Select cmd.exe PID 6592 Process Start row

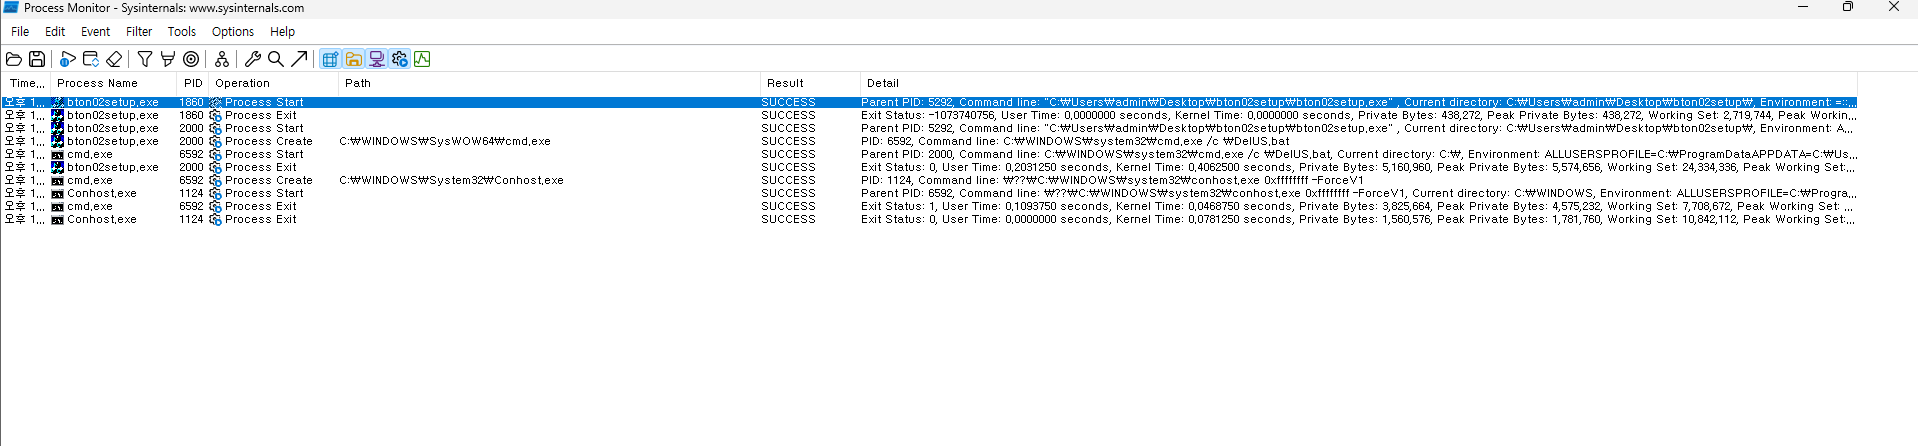tap(929, 154)
